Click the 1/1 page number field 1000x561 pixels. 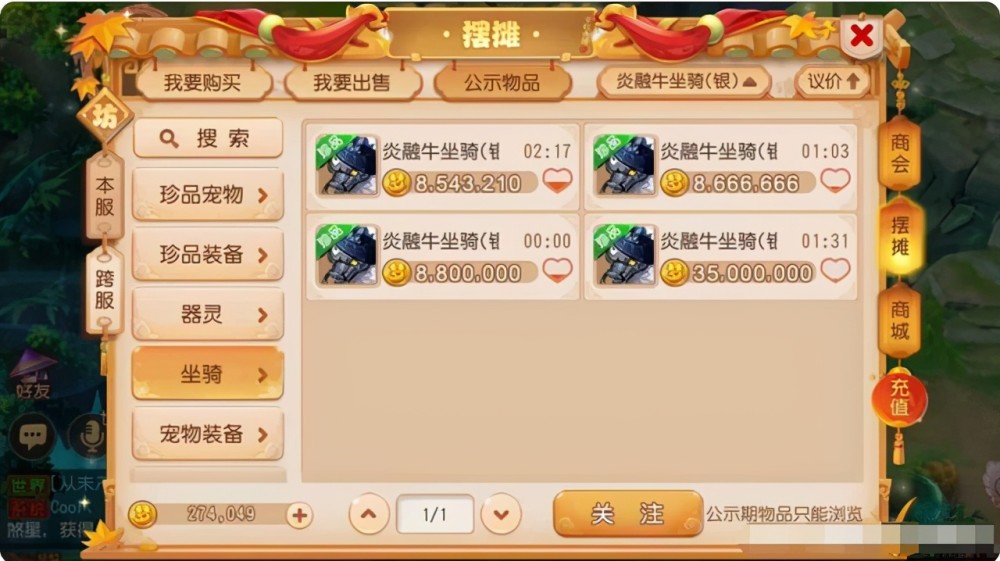click(435, 514)
